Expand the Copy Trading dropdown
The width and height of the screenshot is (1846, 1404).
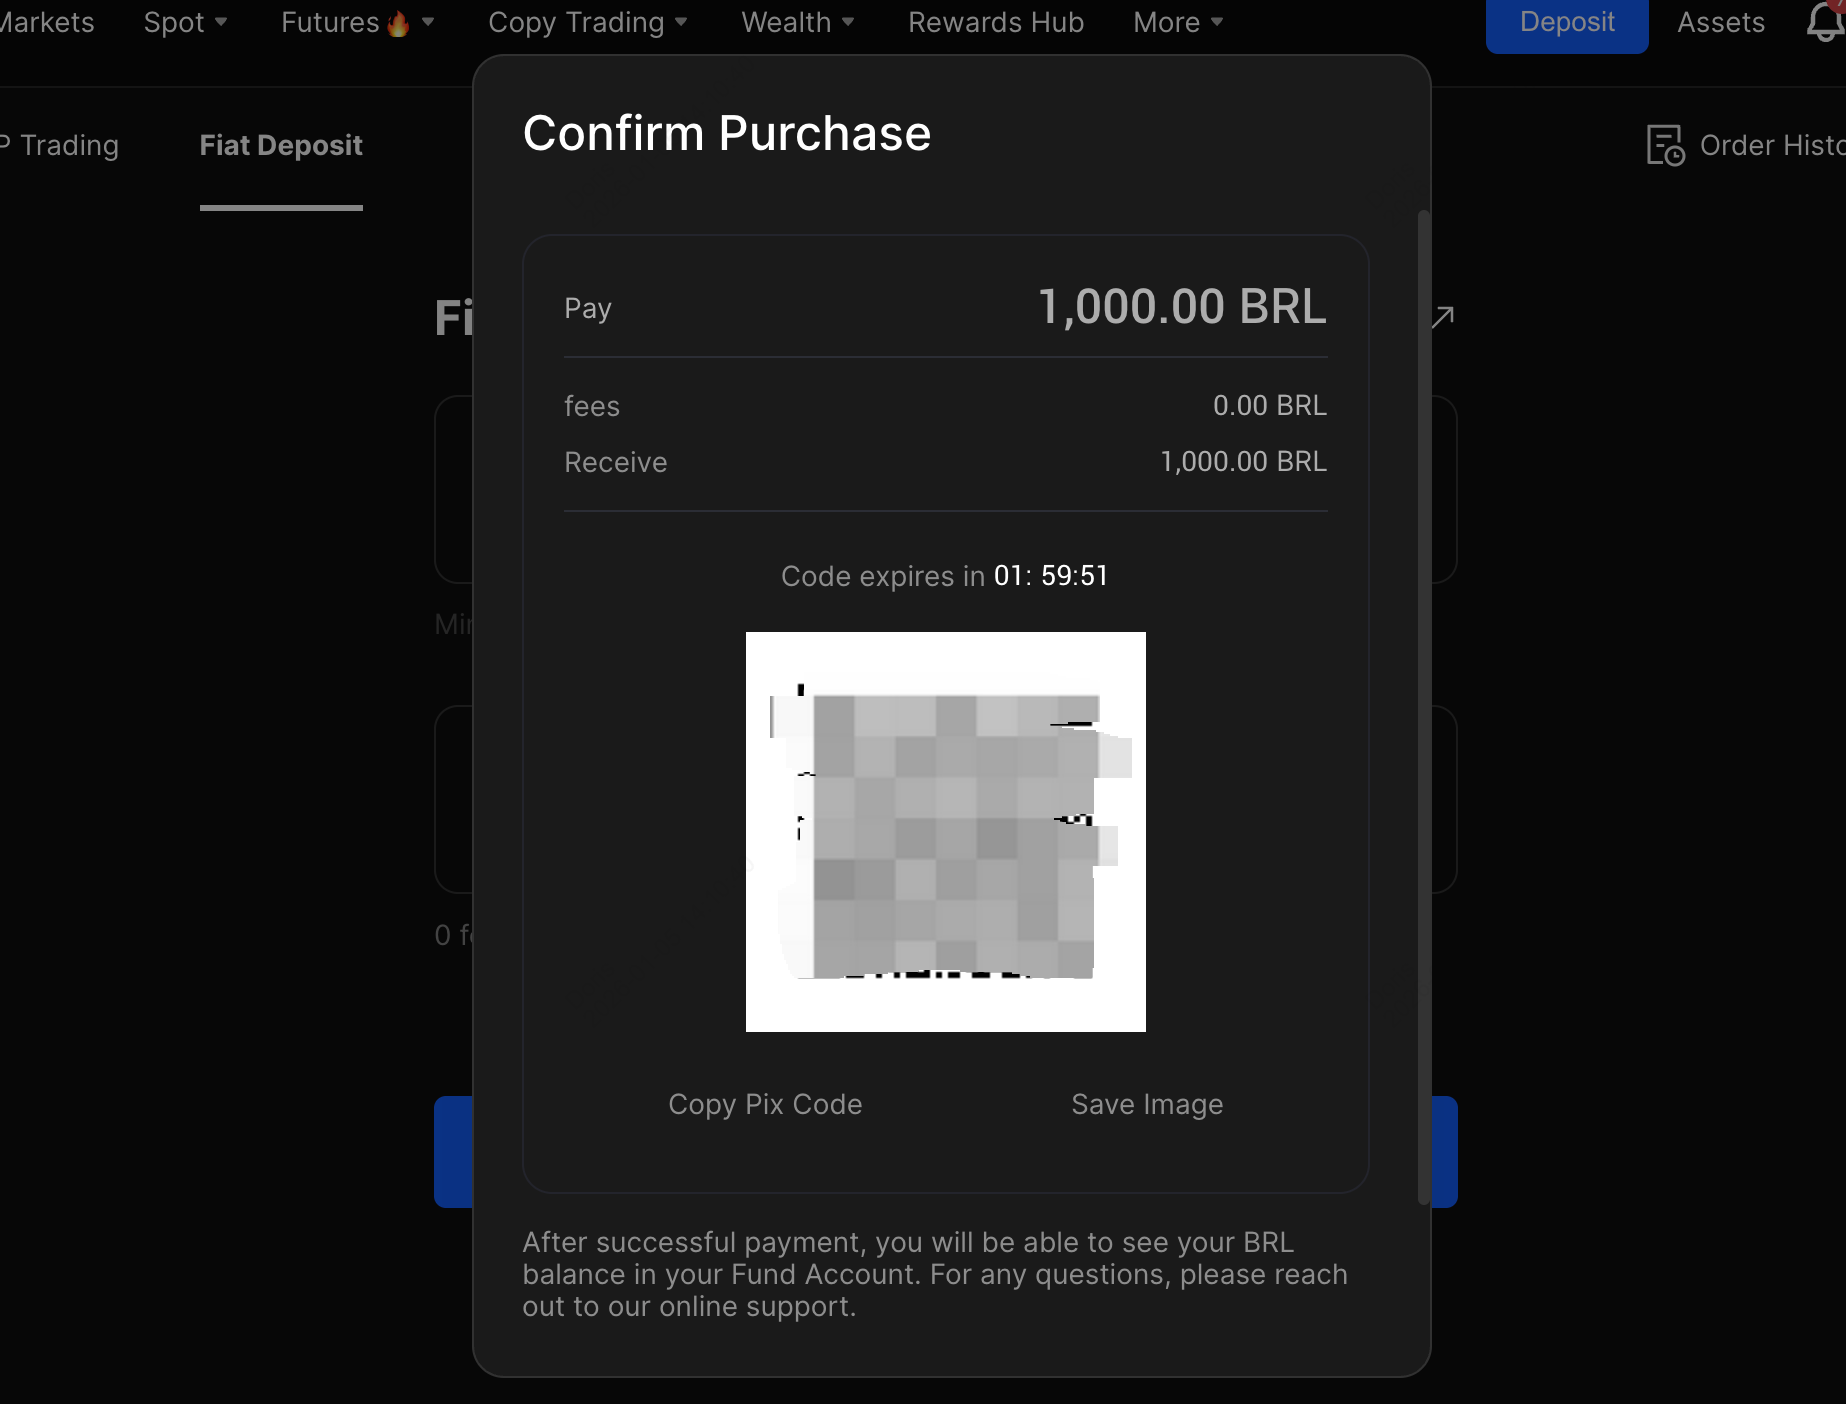tap(587, 22)
